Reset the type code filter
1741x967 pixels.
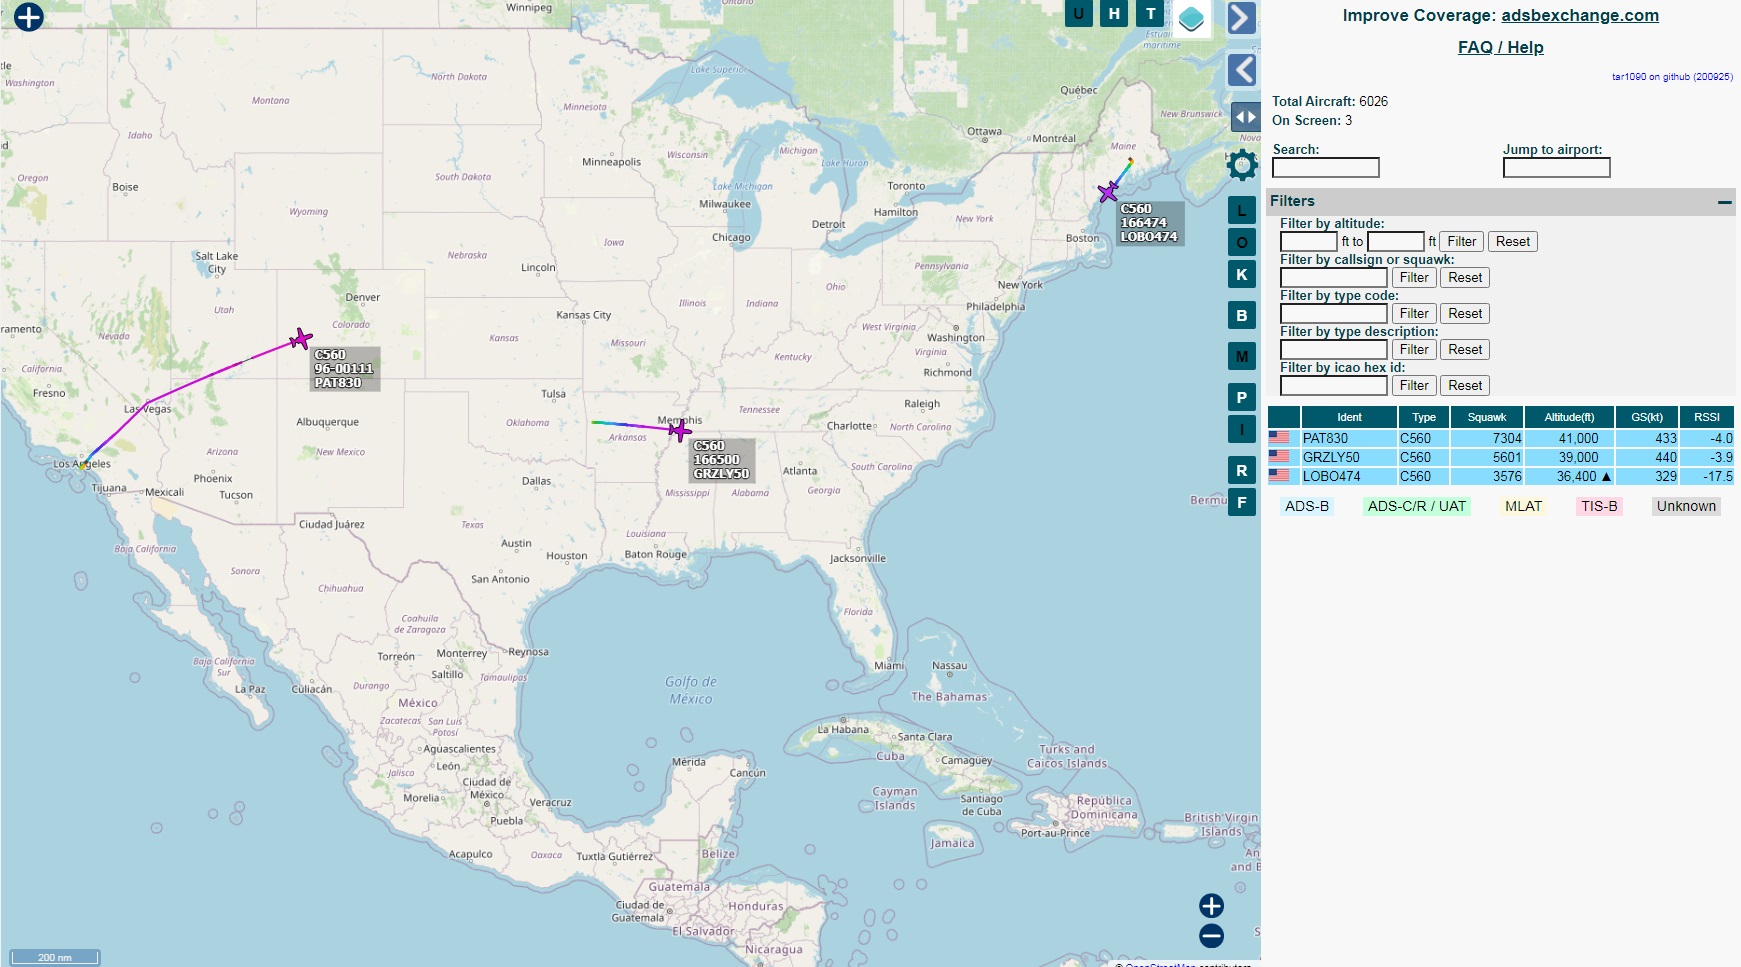tap(1465, 313)
